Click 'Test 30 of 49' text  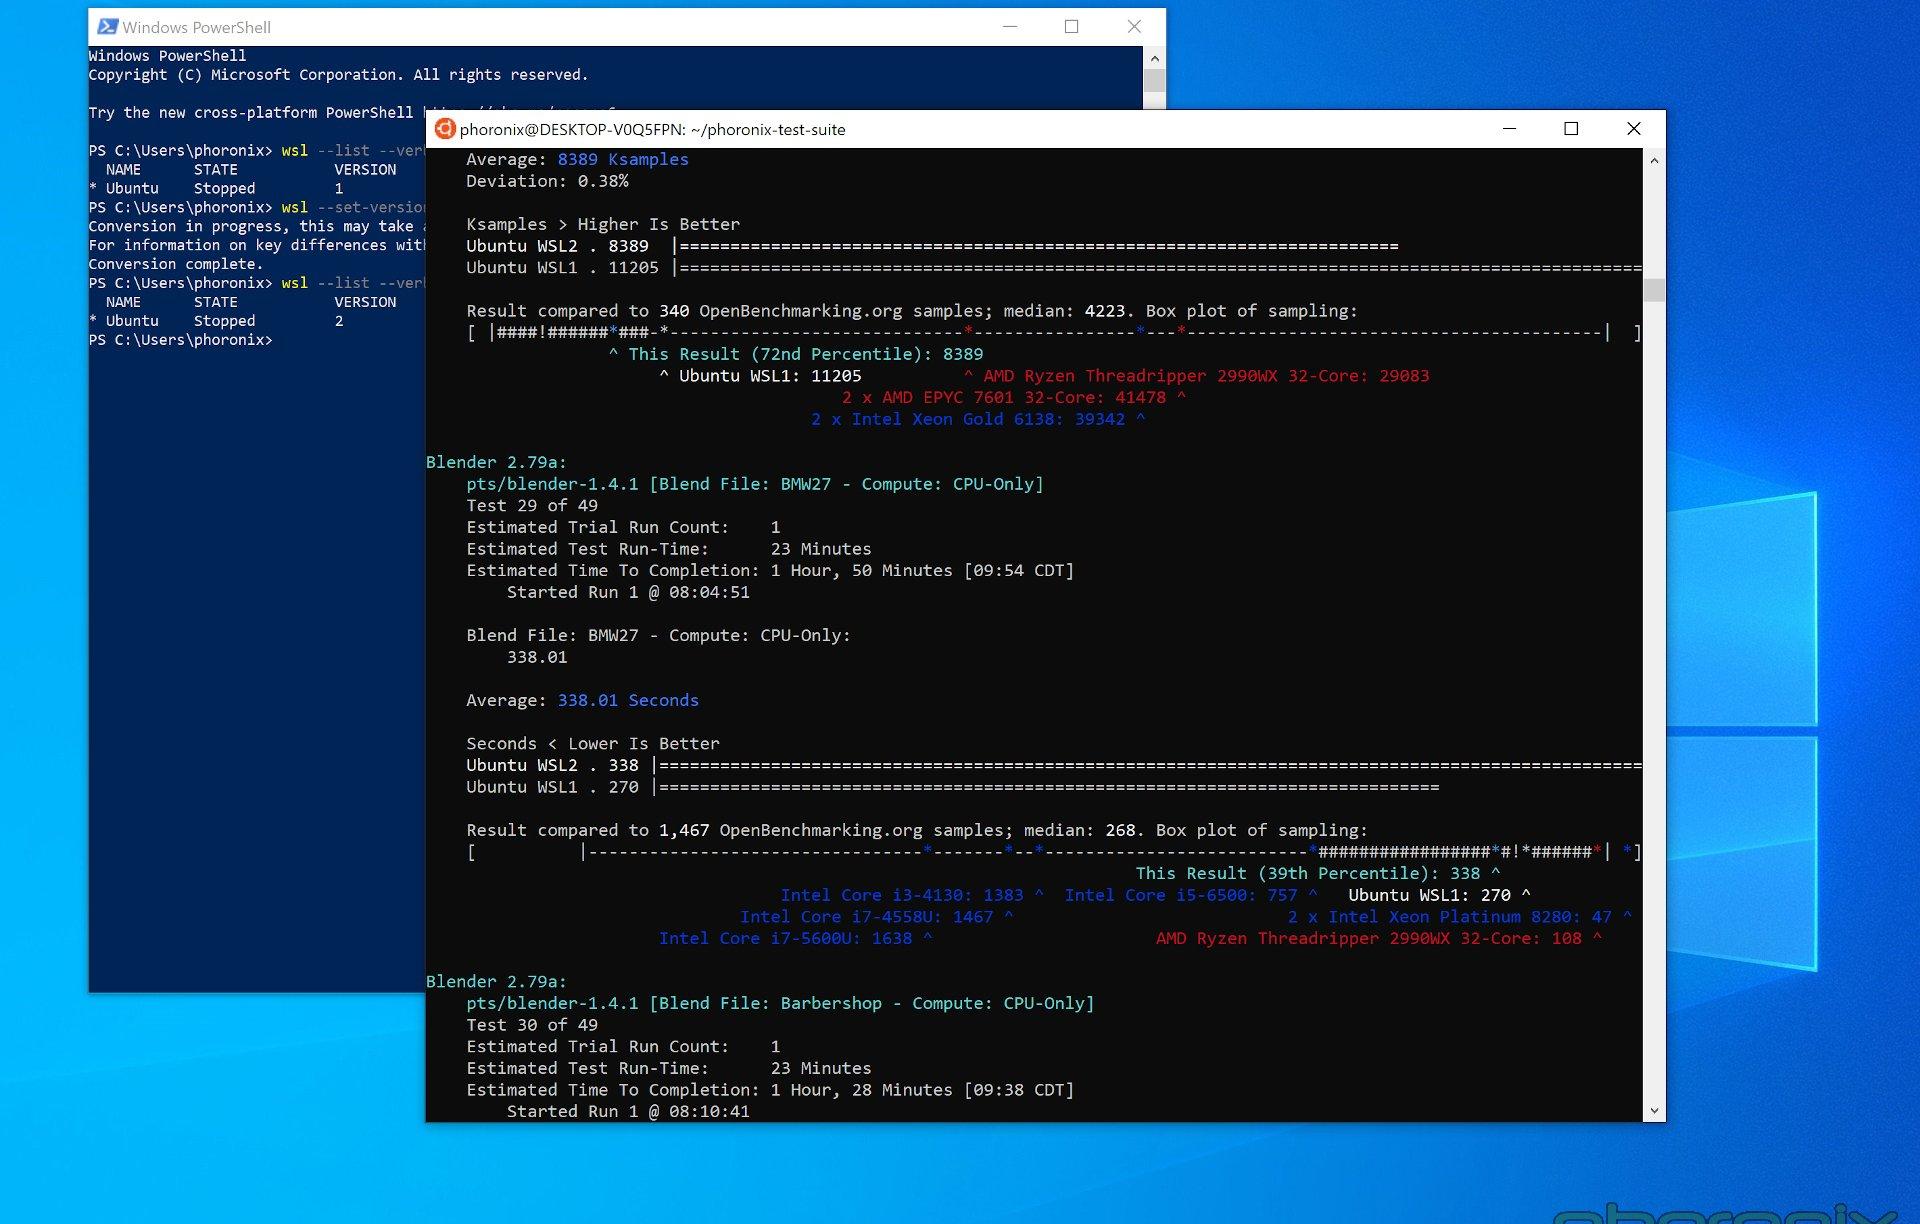[x=532, y=1025]
